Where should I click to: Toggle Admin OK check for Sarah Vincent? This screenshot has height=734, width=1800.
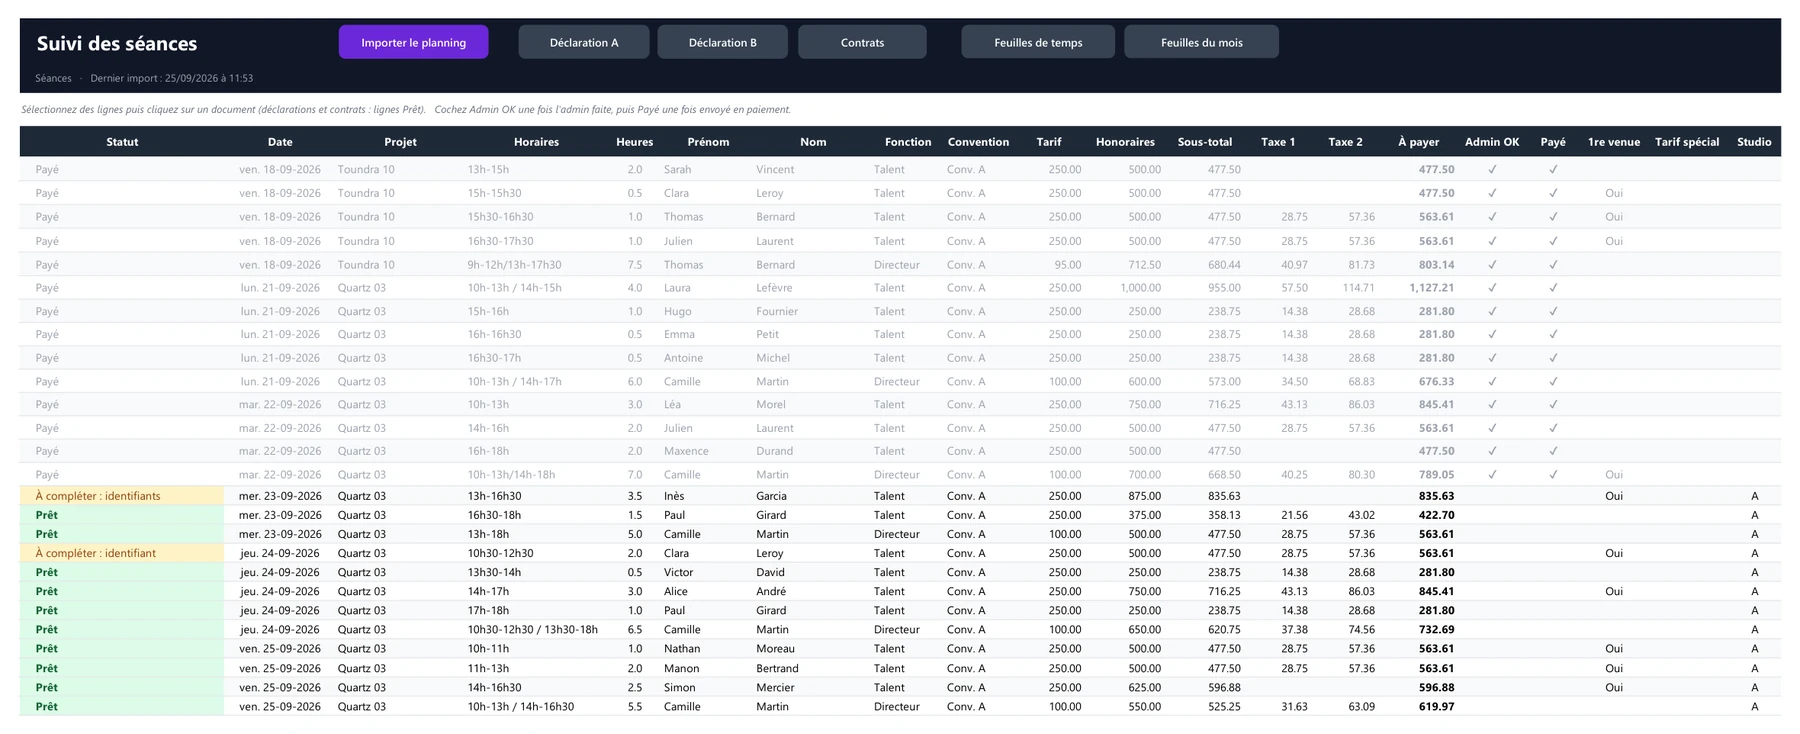[1492, 169]
